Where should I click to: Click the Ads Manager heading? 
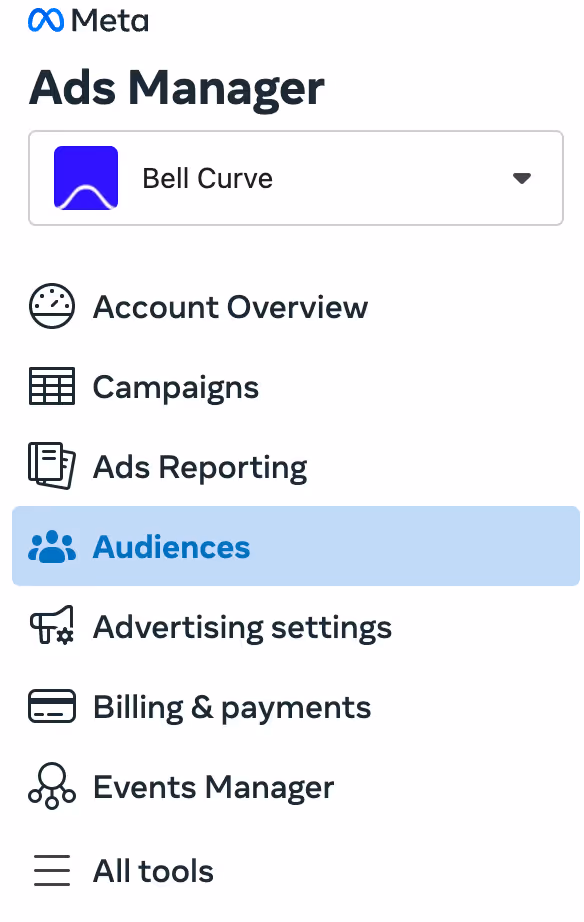point(176,88)
